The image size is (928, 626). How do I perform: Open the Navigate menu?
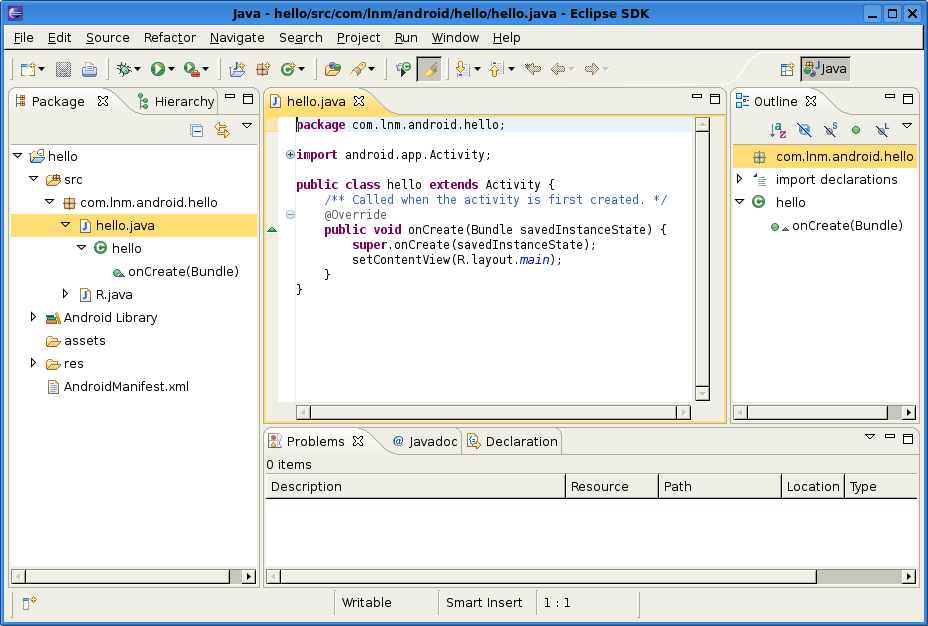237,38
